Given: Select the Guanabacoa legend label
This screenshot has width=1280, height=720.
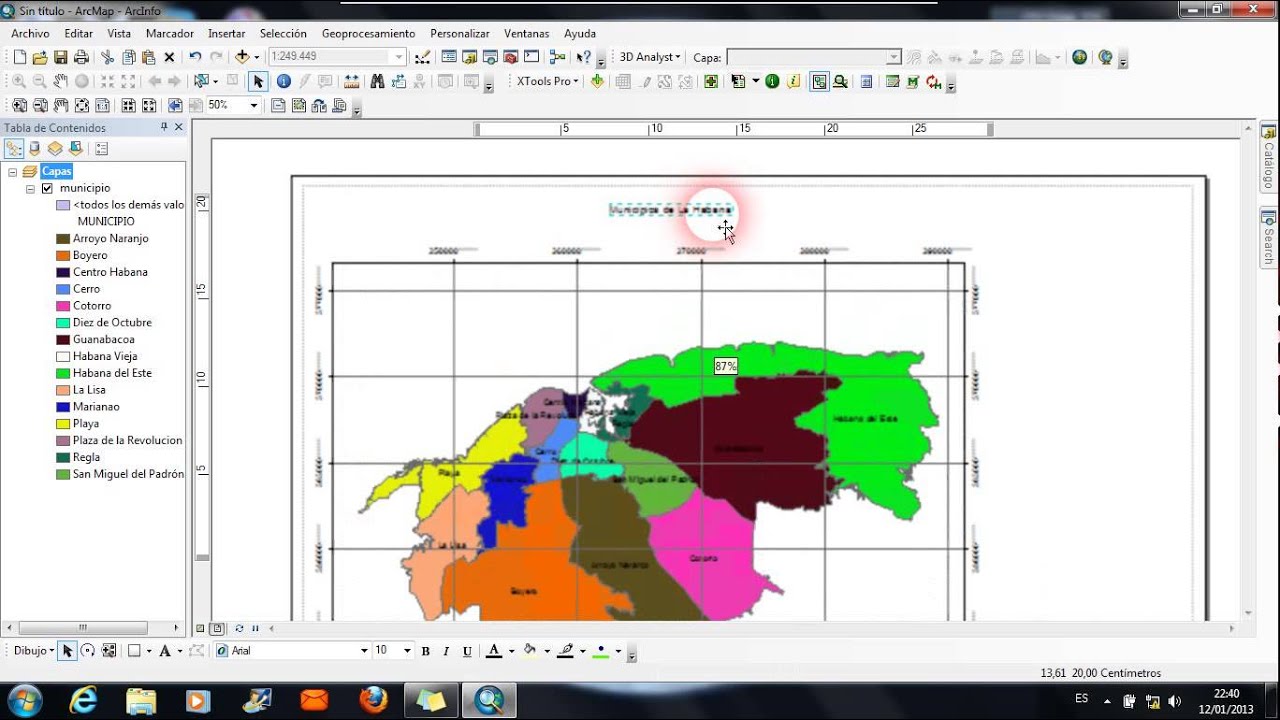Looking at the screenshot, I should pos(104,339).
